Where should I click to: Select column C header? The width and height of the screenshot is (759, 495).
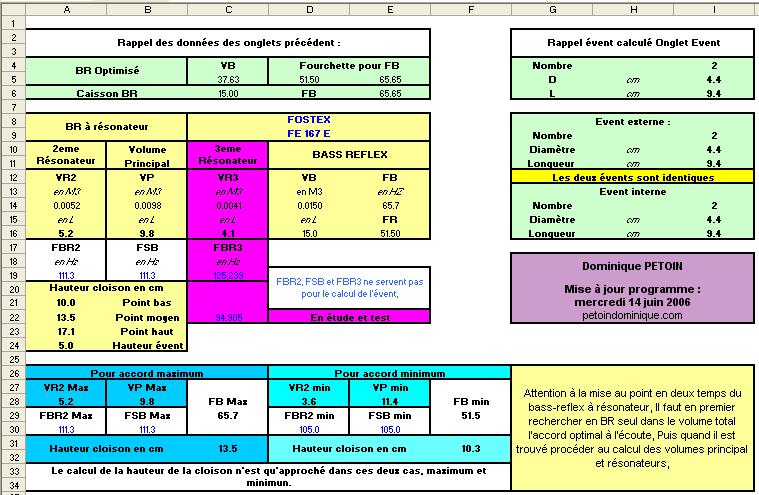[228, 9]
